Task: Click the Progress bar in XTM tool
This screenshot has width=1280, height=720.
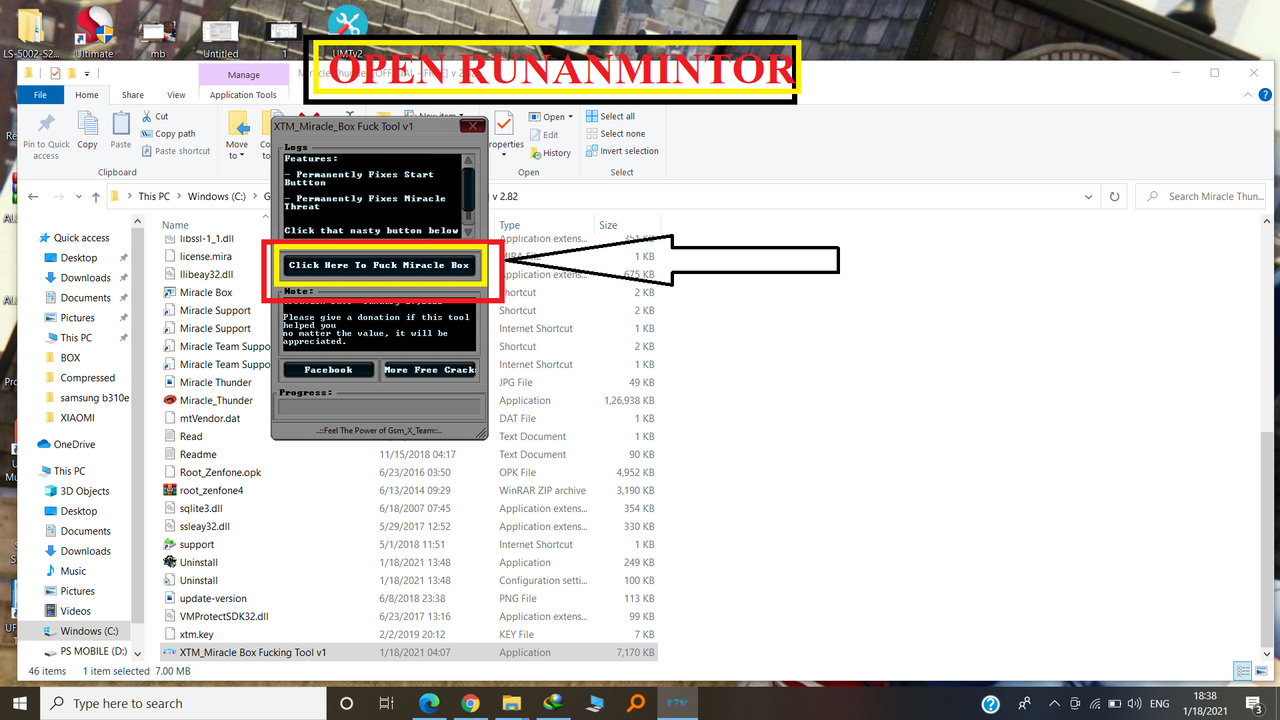Action: pos(379,407)
